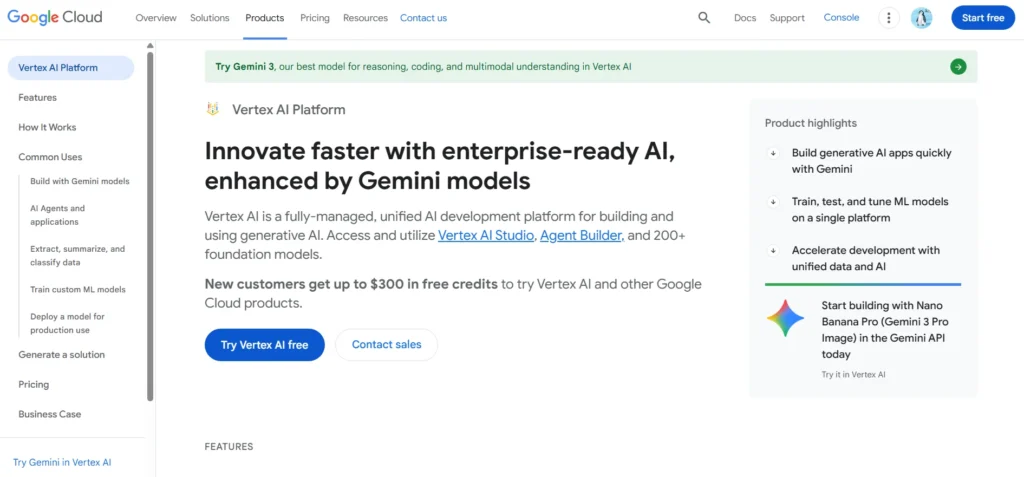Click the Try Vertex AI free button
The width and height of the screenshot is (1024, 477).
(x=264, y=344)
